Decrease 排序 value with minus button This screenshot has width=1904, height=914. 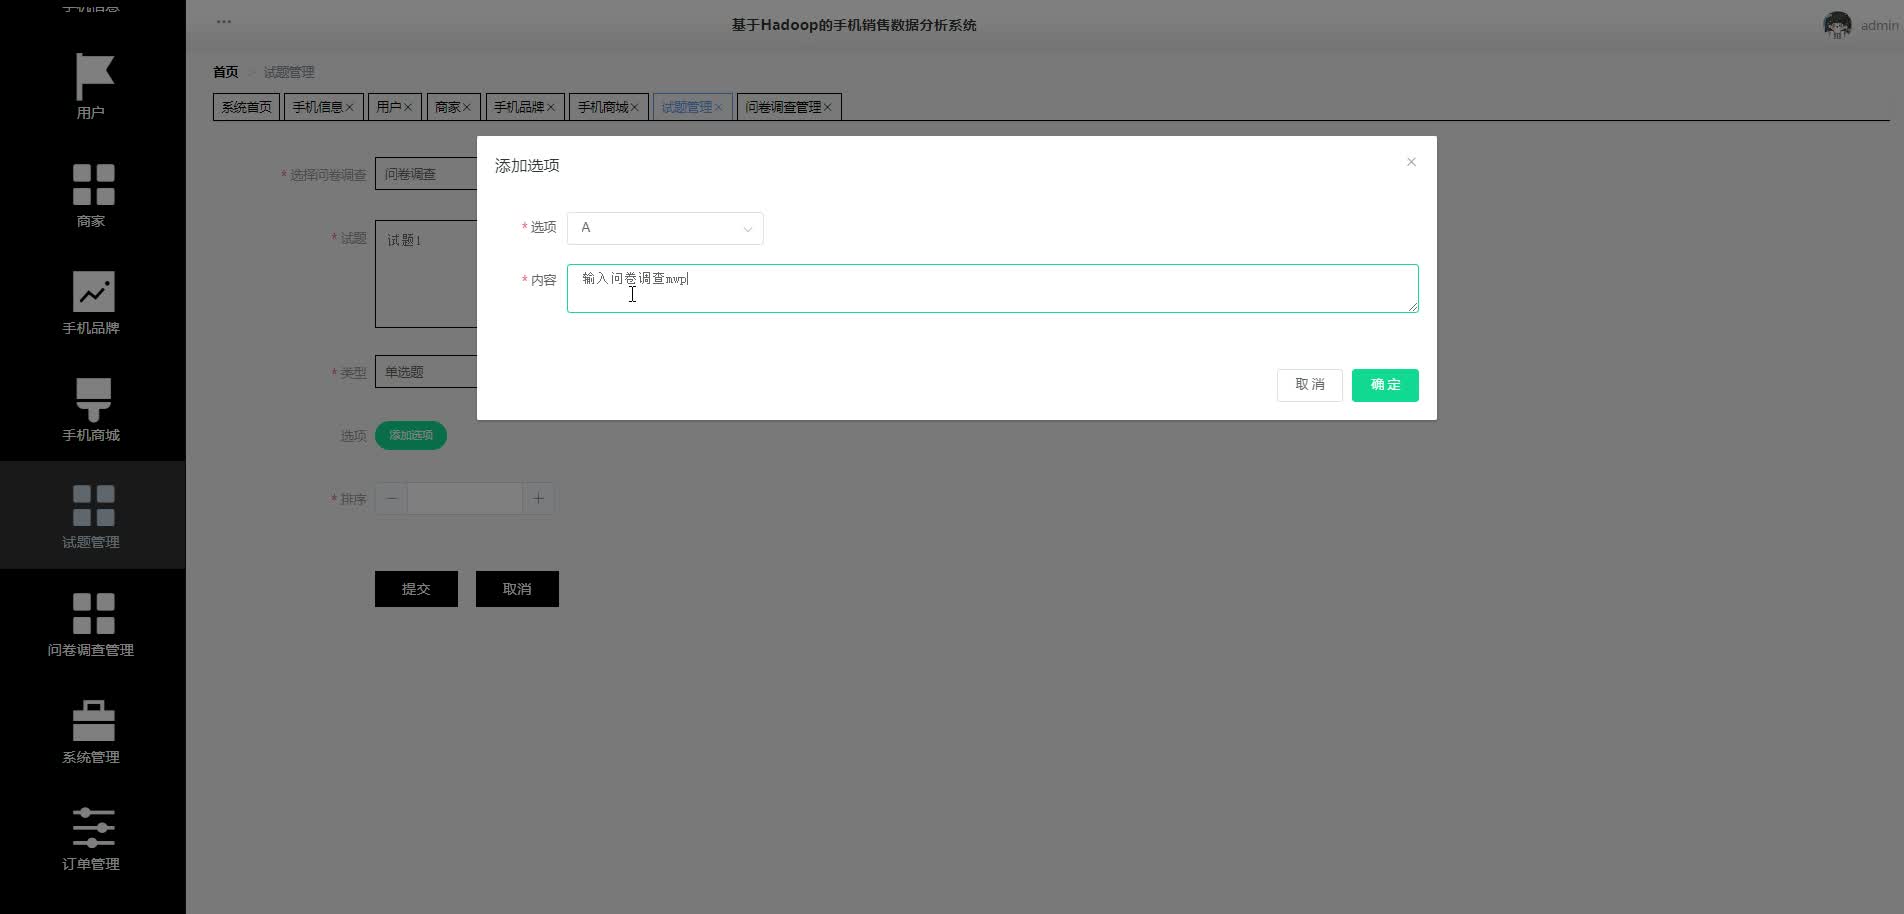coord(391,499)
